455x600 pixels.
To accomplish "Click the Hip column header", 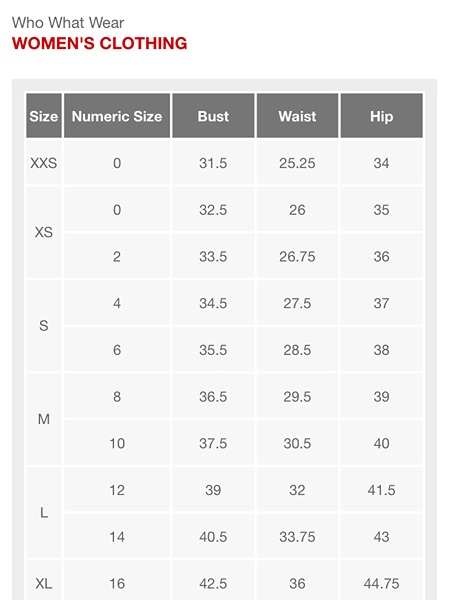I will [x=382, y=116].
